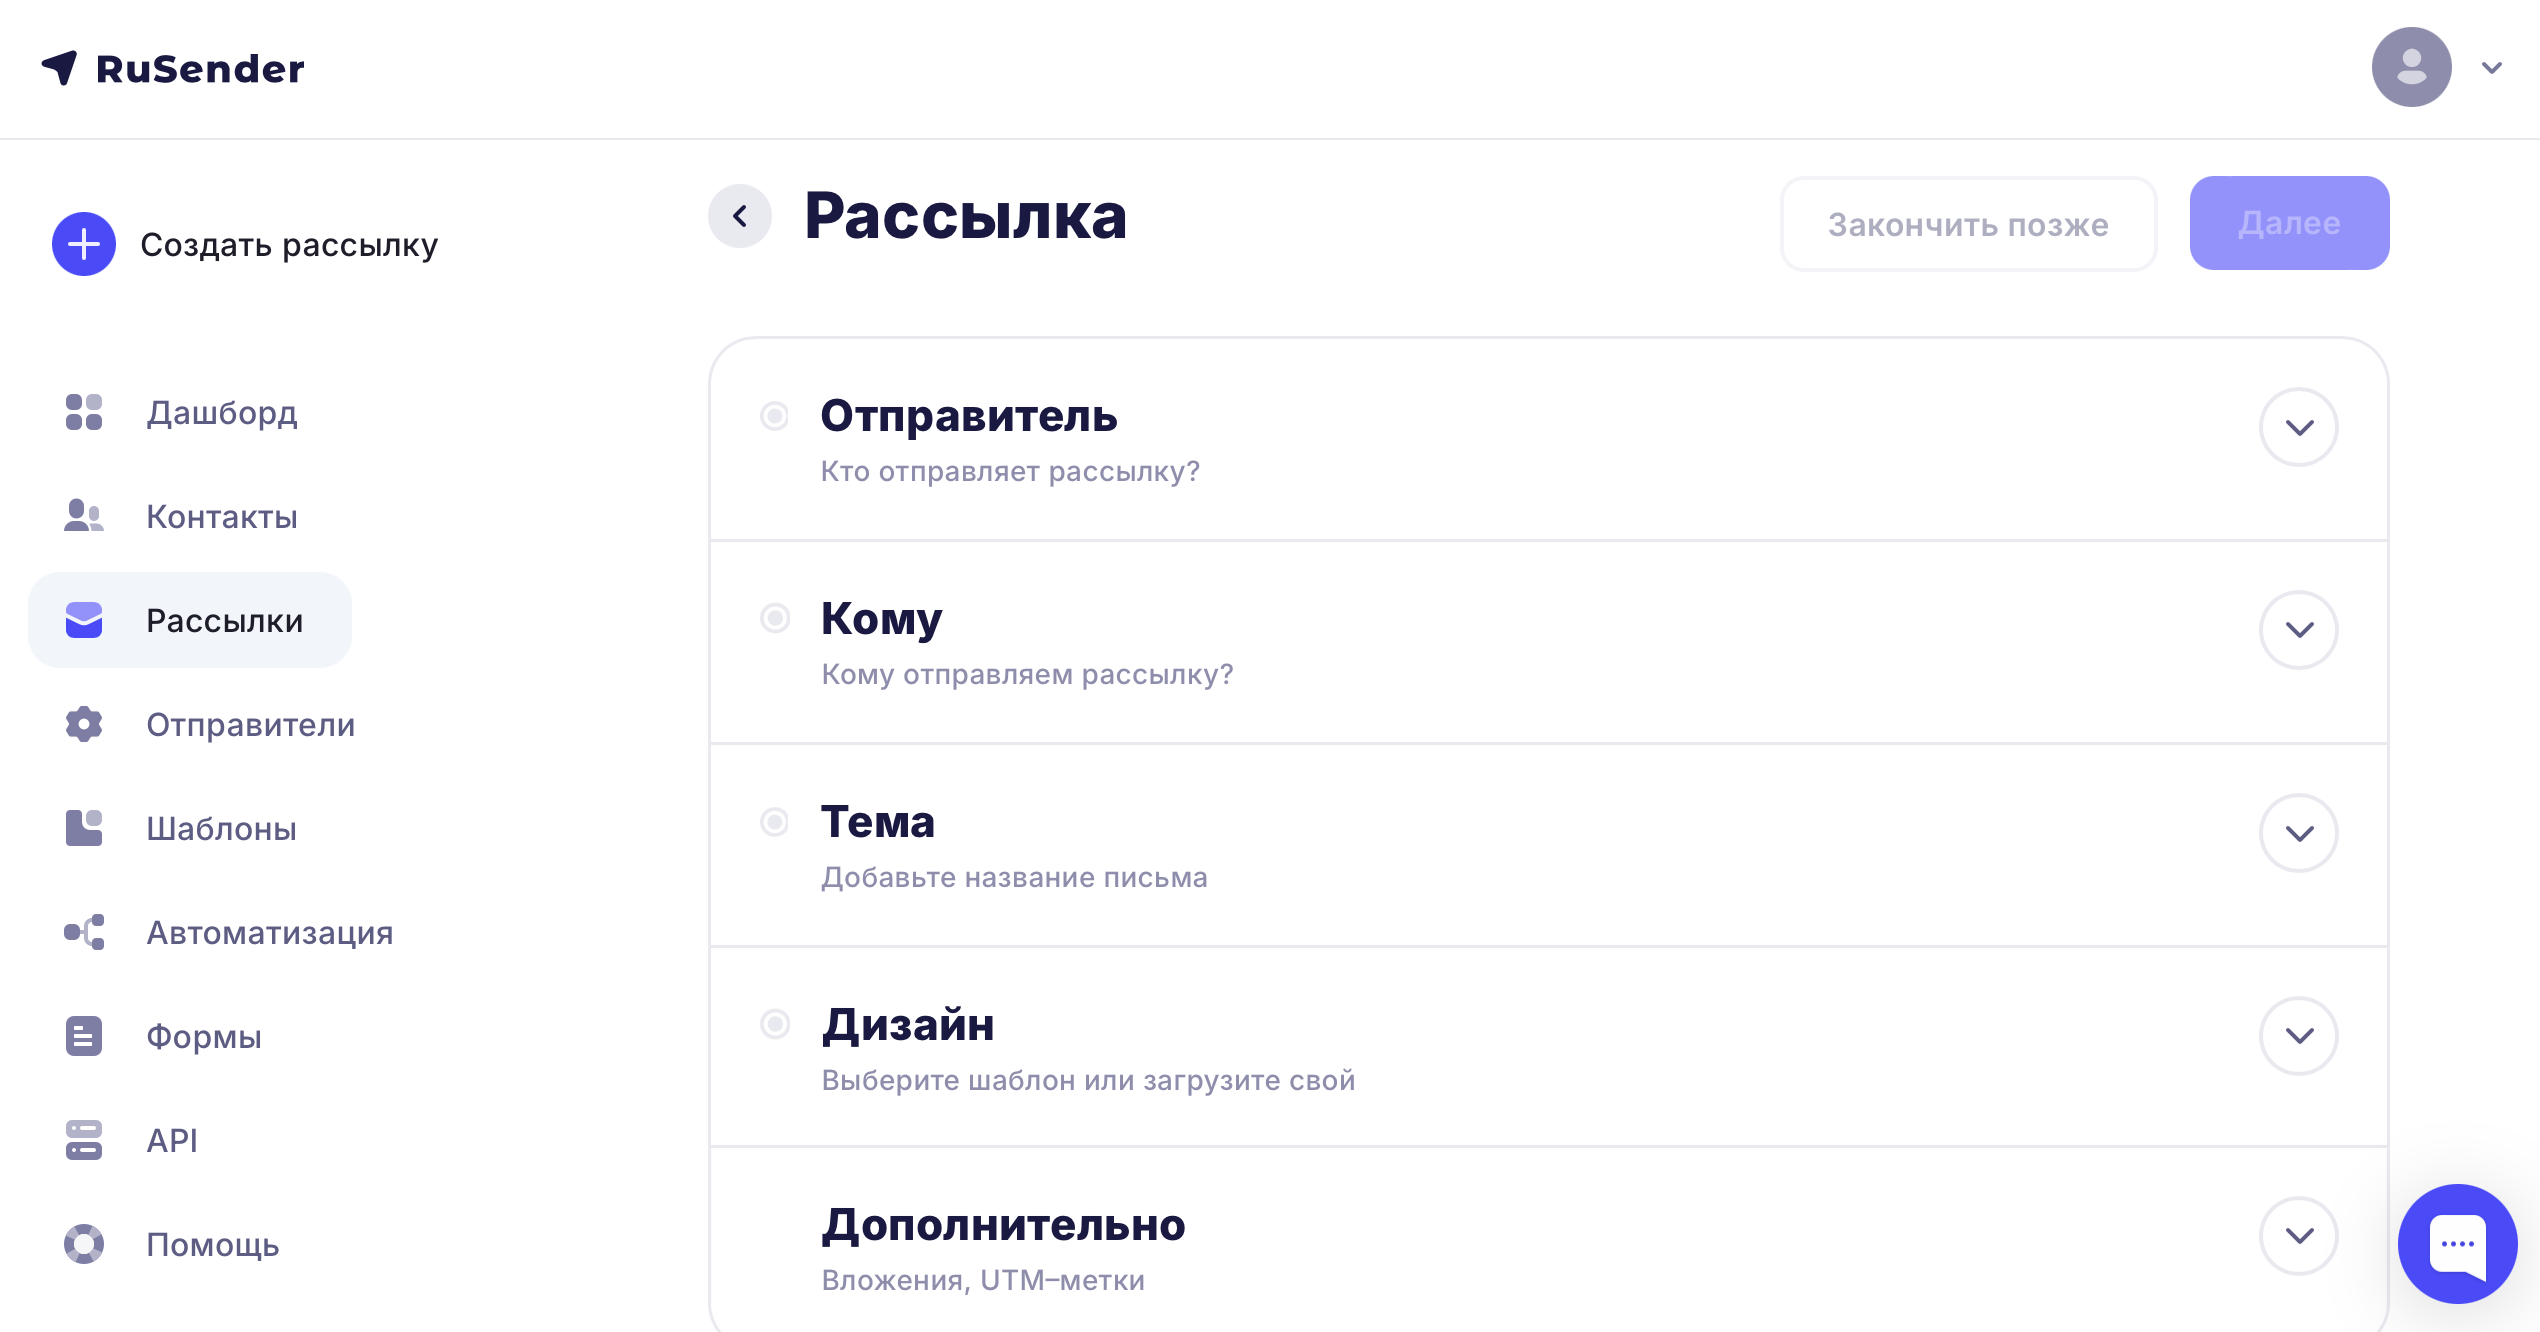Expand the Дизайн section chevron

tap(2299, 1036)
